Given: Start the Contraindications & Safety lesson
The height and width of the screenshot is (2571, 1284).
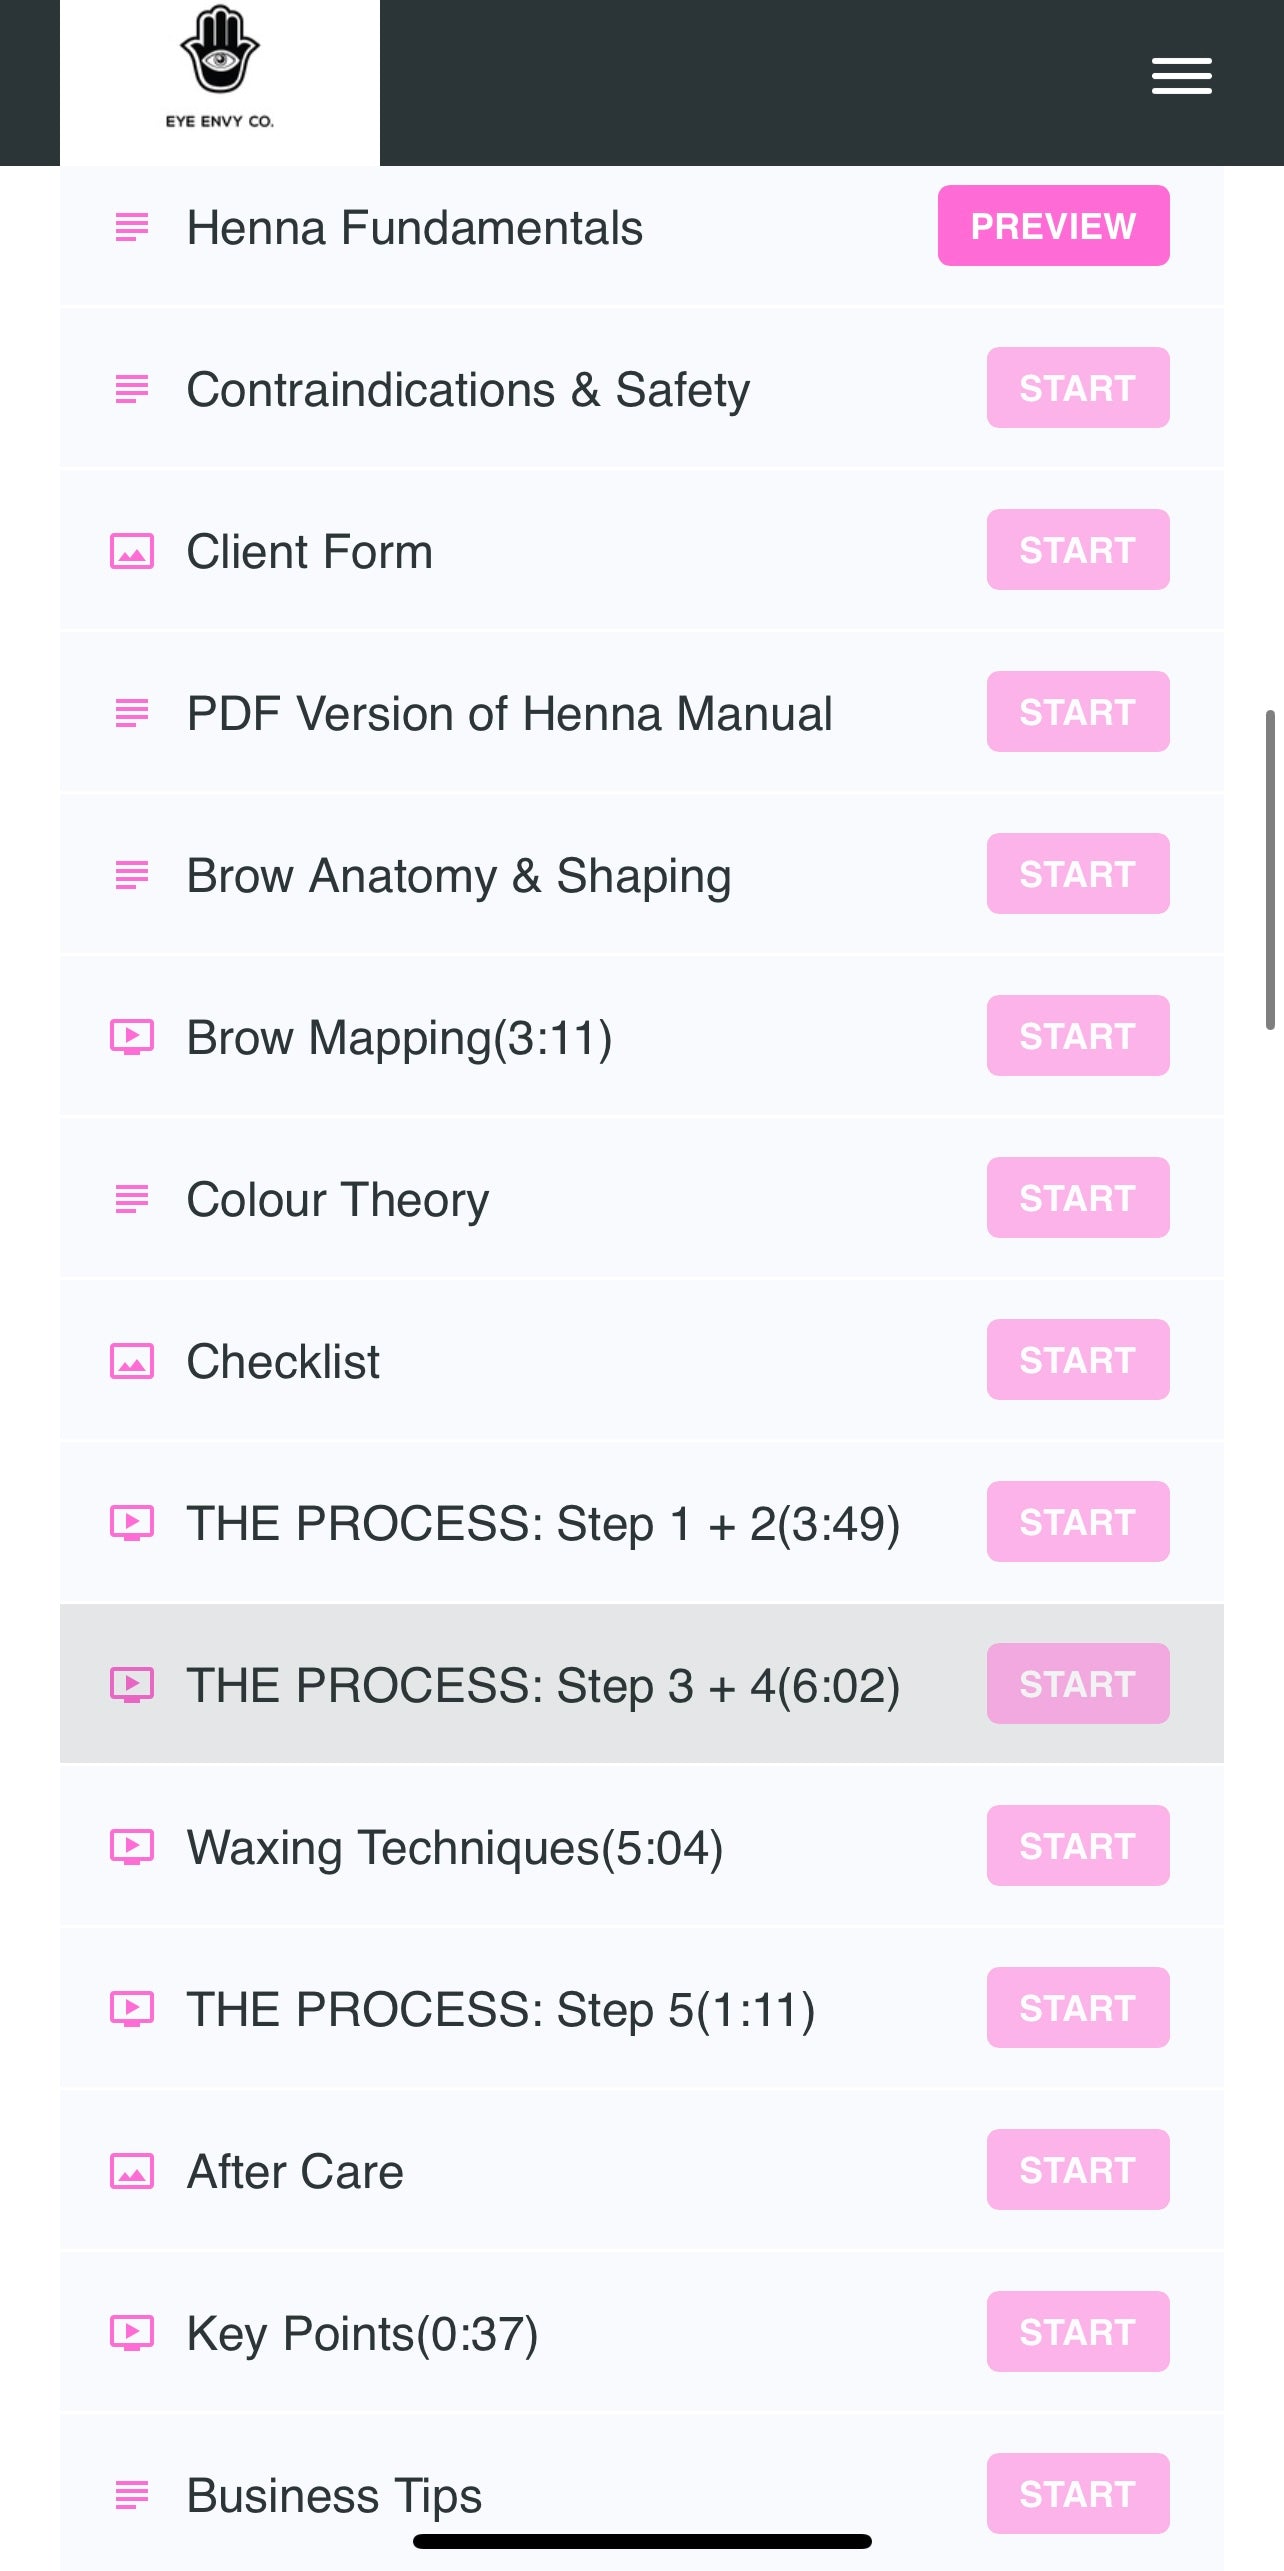Looking at the screenshot, I should point(1077,388).
